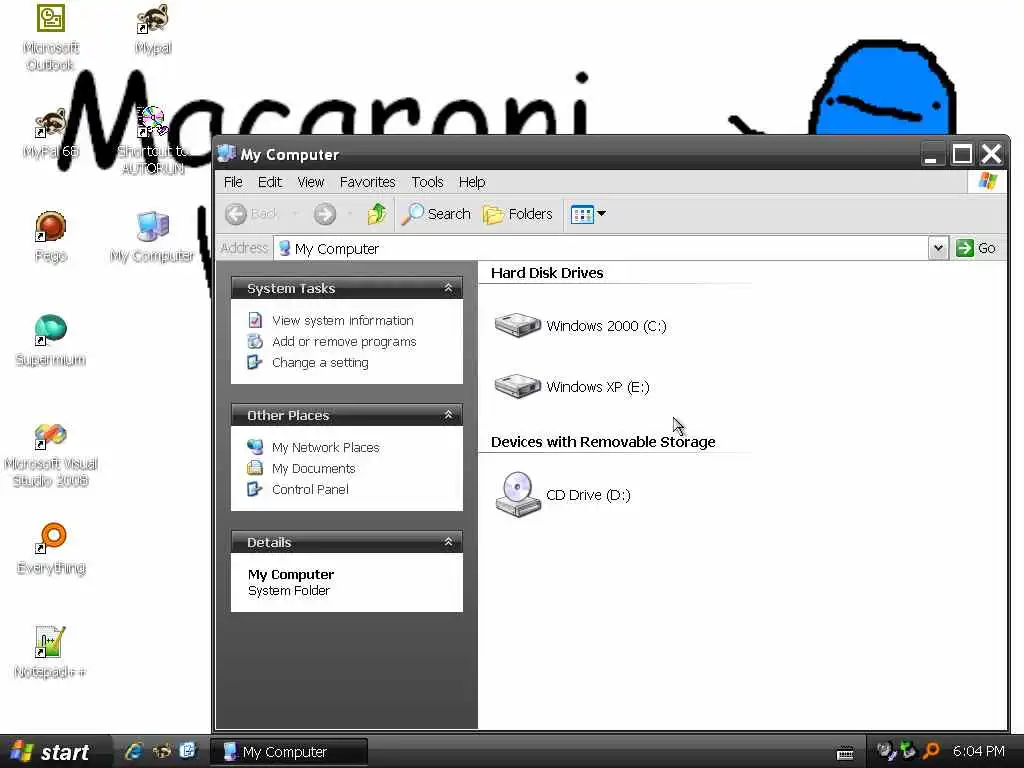Select the Everything desktop icon
Screen dimensions: 1024x768
coord(51,549)
